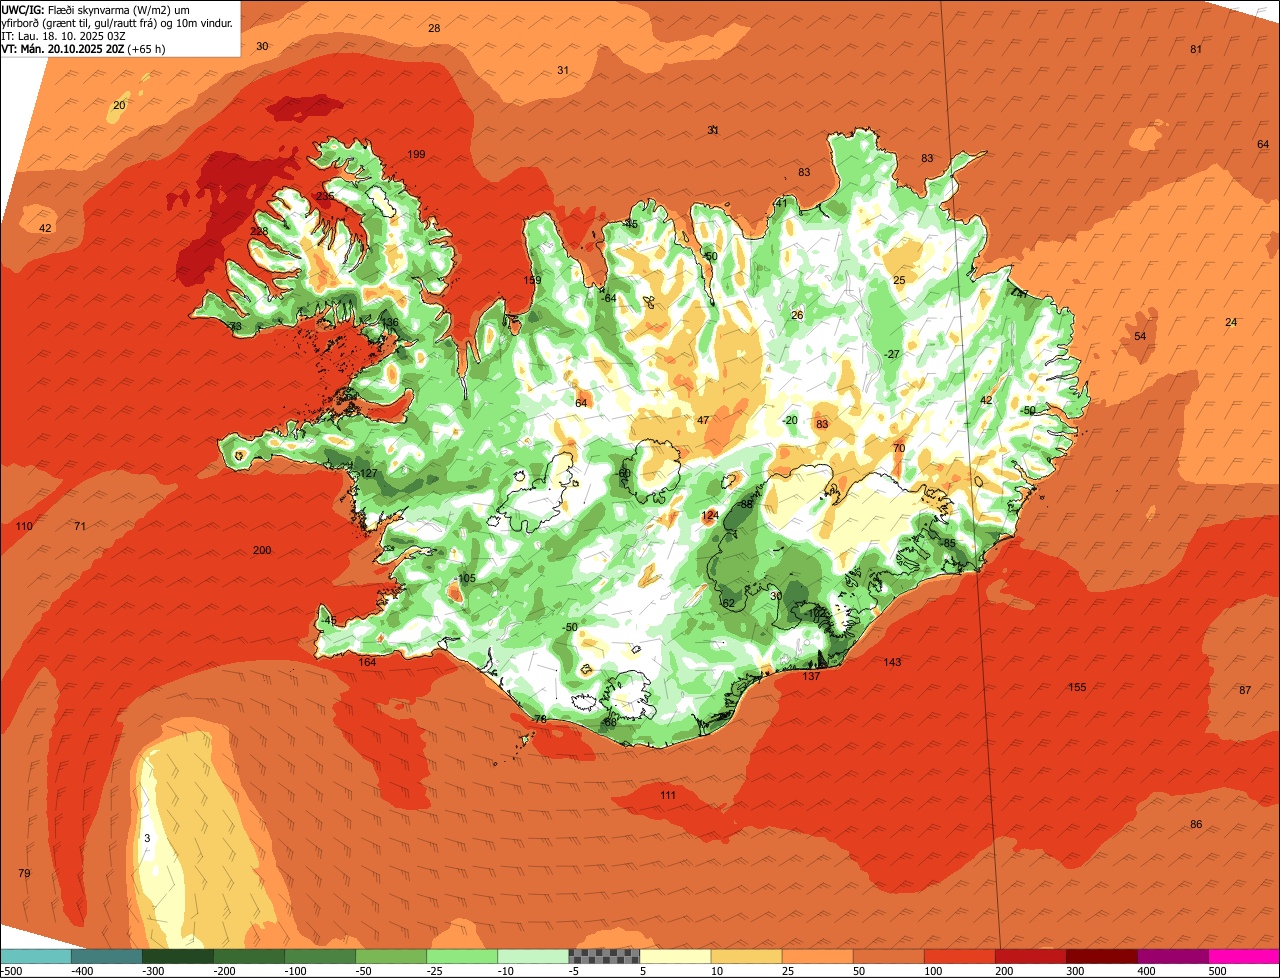Pick the orange 50 to 100 legend swatch
Image resolution: width=1280 pixels, height=978 pixels.
[x=888, y=956]
